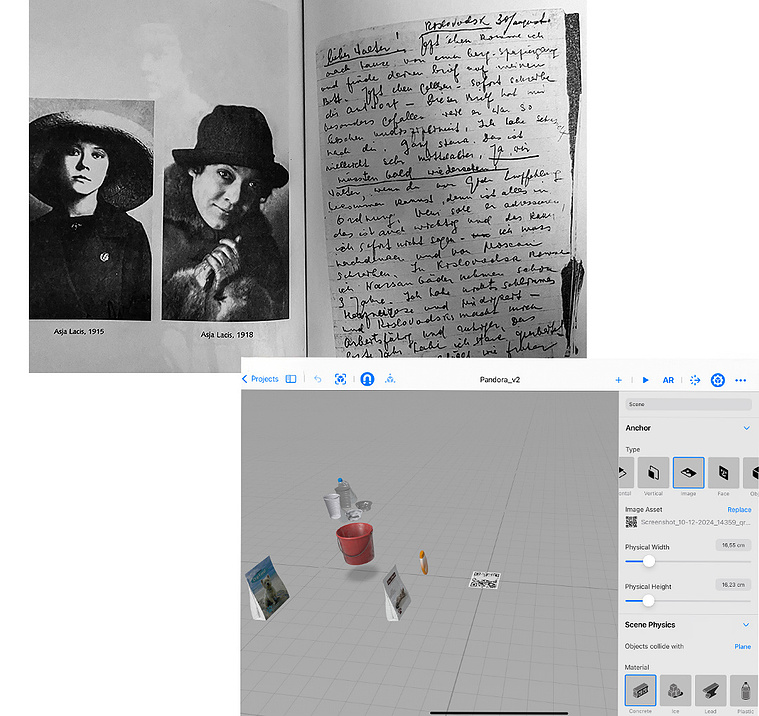Click the caption "Asja Lacis, 1918"
The image size is (759, 716).
click(x=227, y=335)
